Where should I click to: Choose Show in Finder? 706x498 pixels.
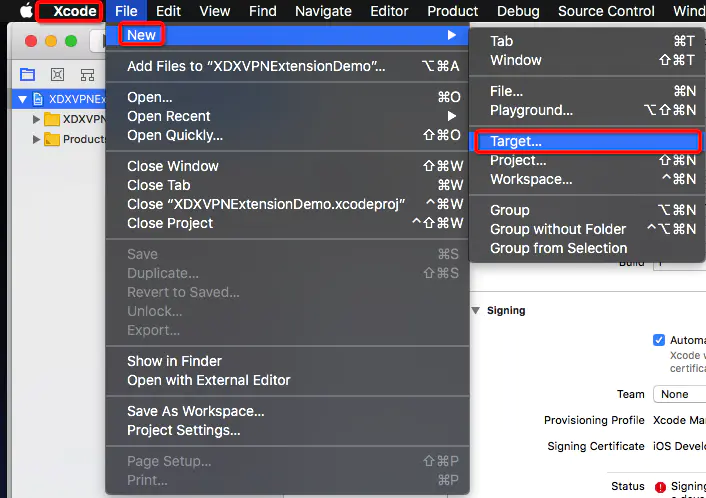(x=174, y=361)
